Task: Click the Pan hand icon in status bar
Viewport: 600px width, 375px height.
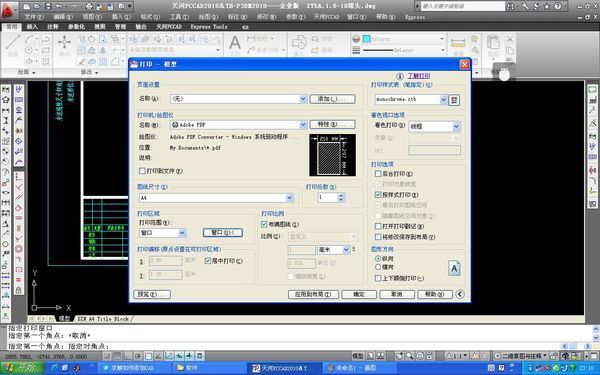Action: (x=399, y=356)
